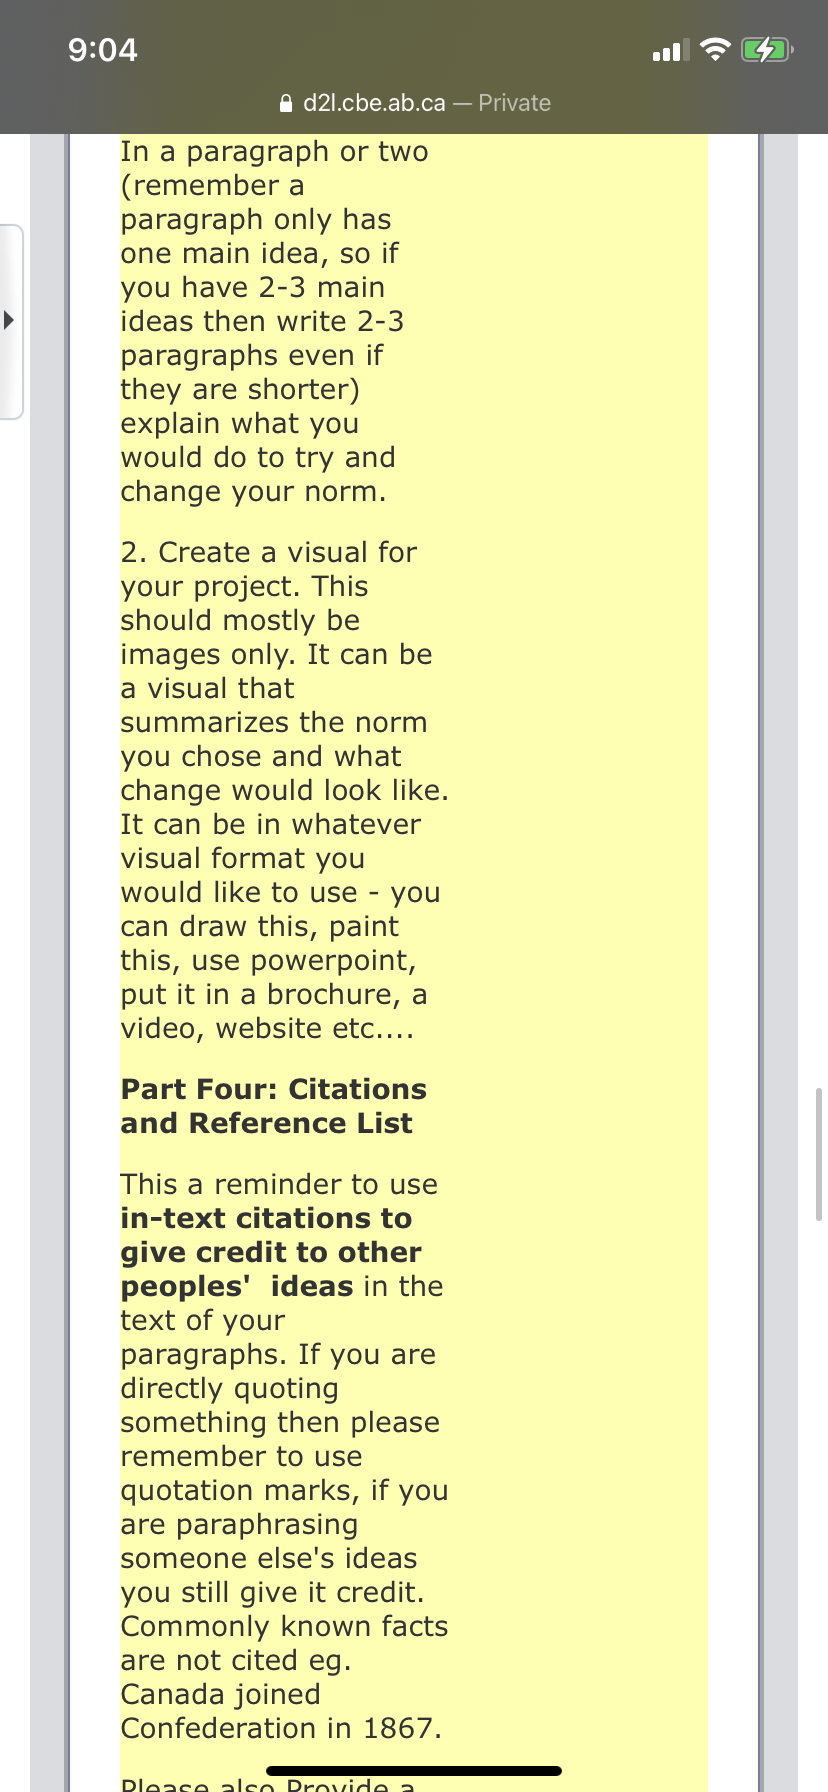The image size is (828, 1792).
Task: Click the 'In a paragraph or two' line
Action: [x=274, y=151]
